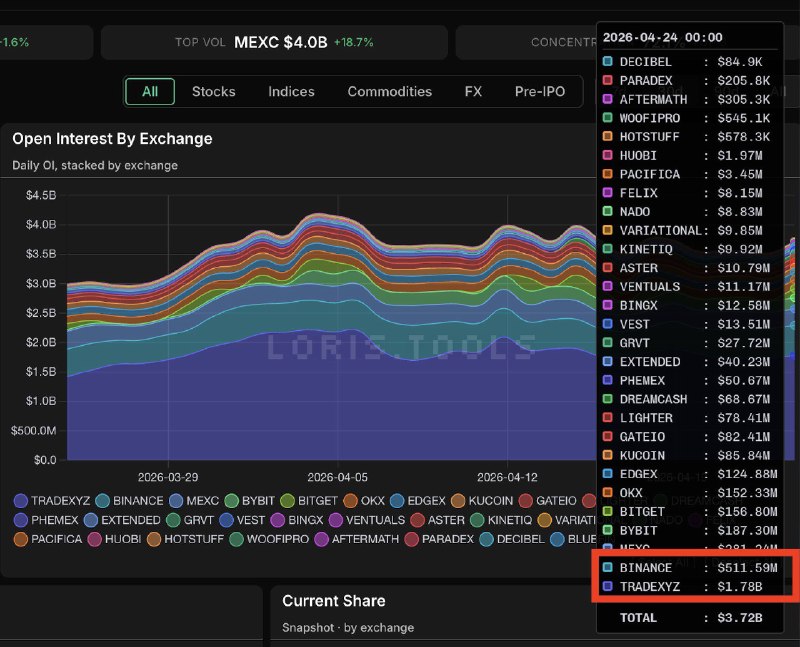The height and width of the screenshot is (647, 800).
Task: Toggle BYBIT legend color circle
Action: (x=232, y=501)
